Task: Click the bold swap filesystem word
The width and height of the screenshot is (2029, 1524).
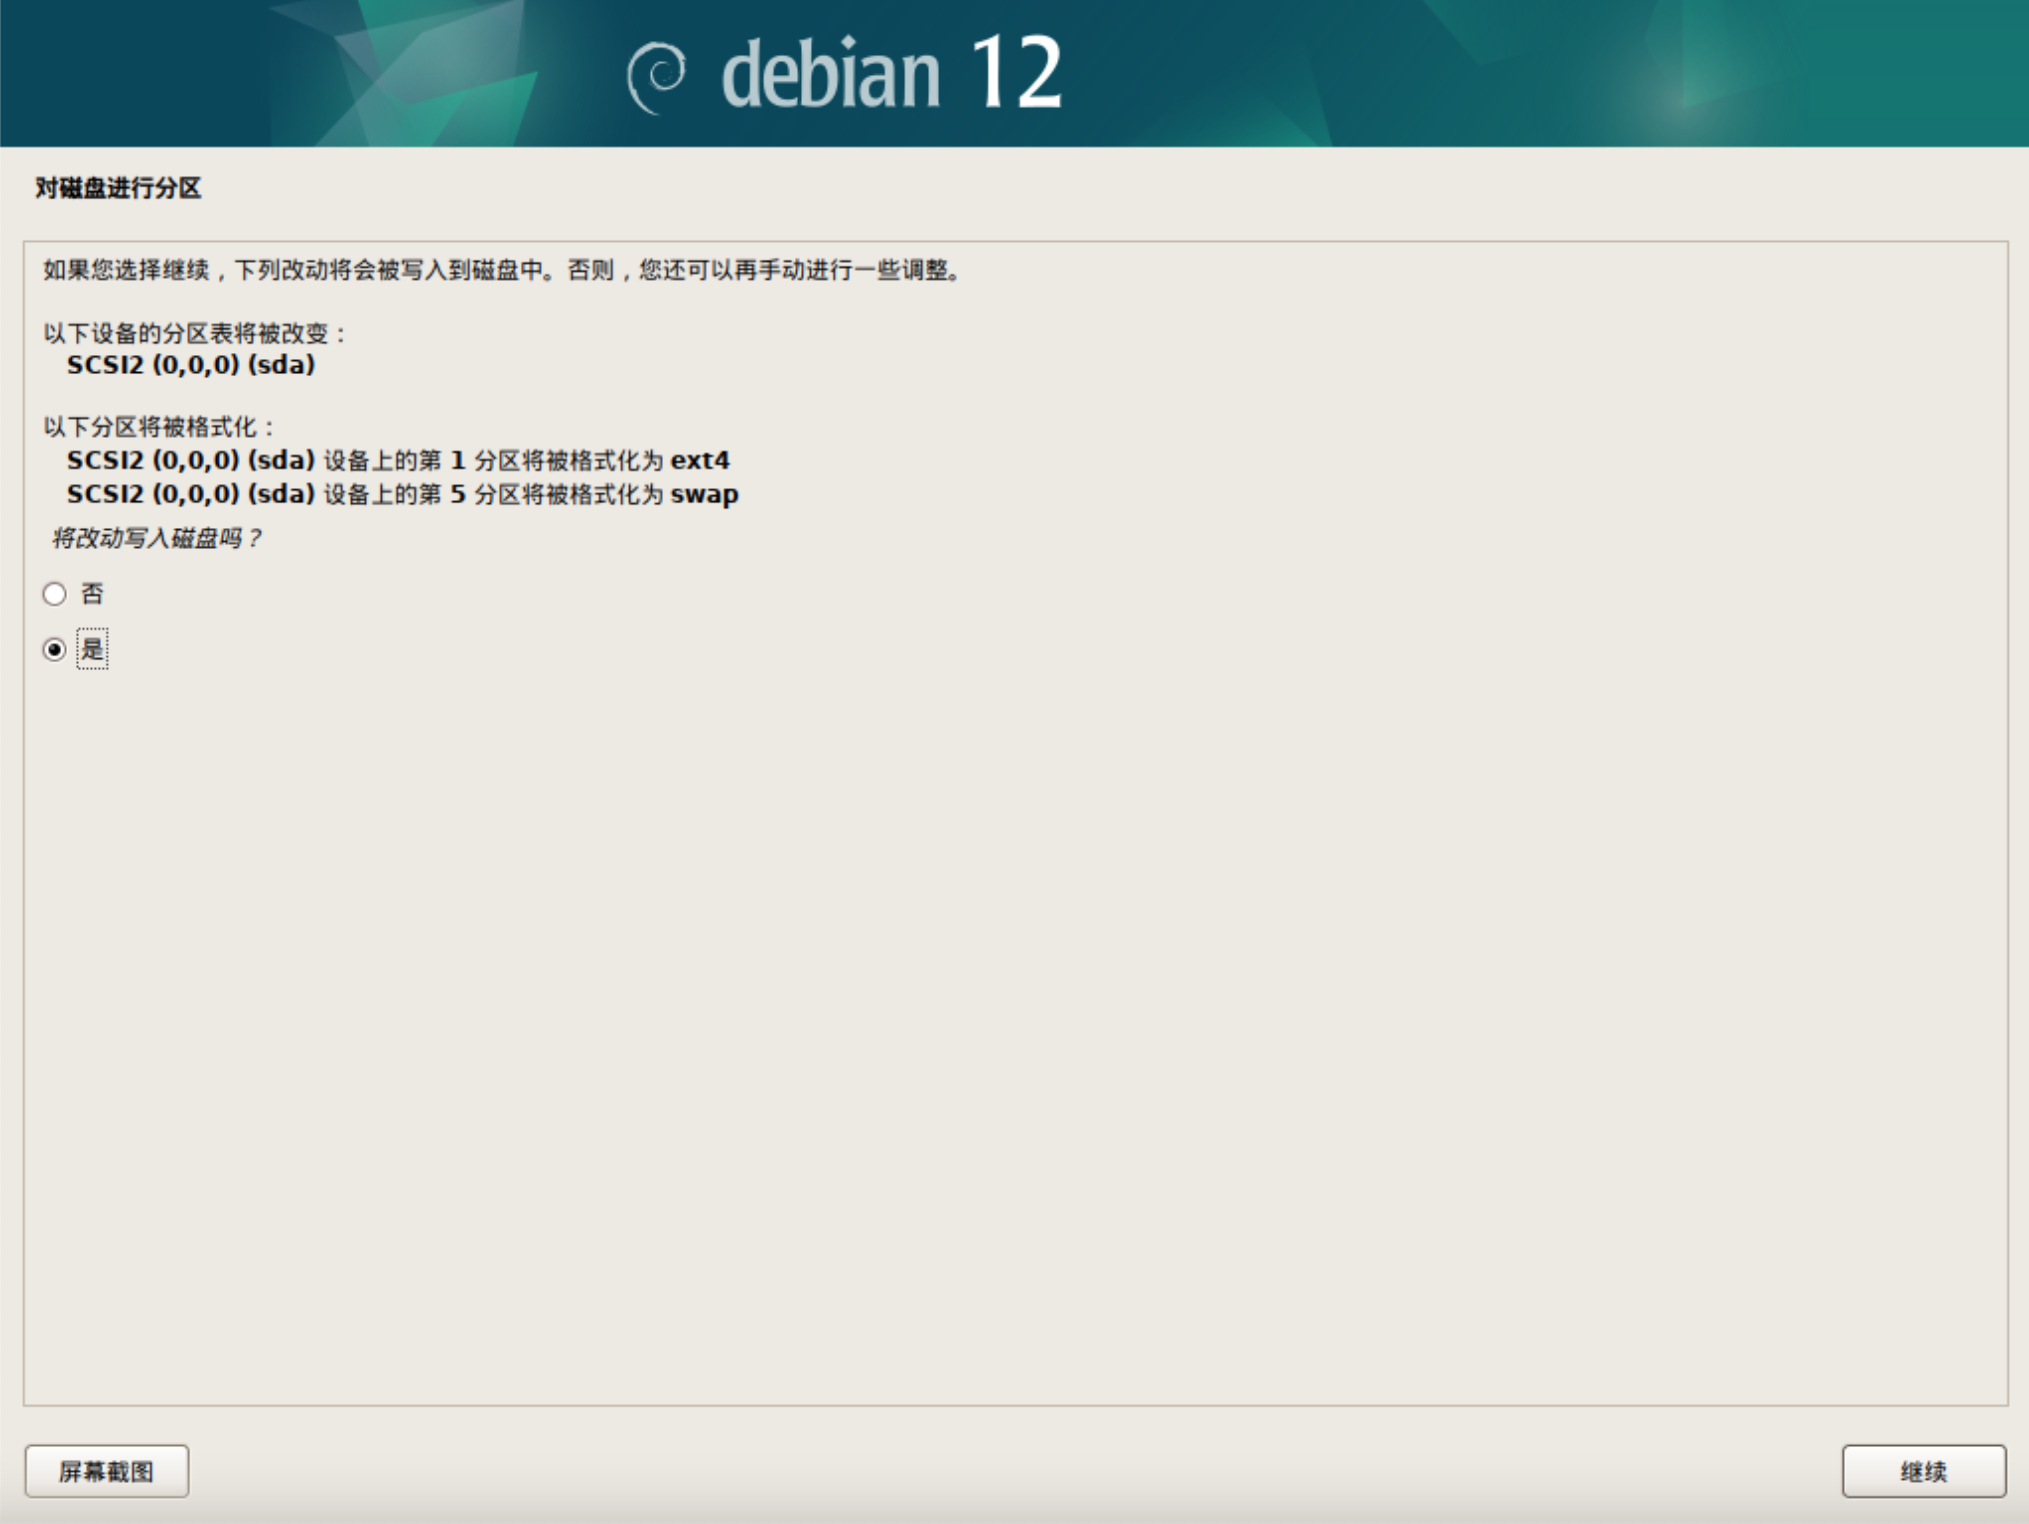Action: coord(704,494)
